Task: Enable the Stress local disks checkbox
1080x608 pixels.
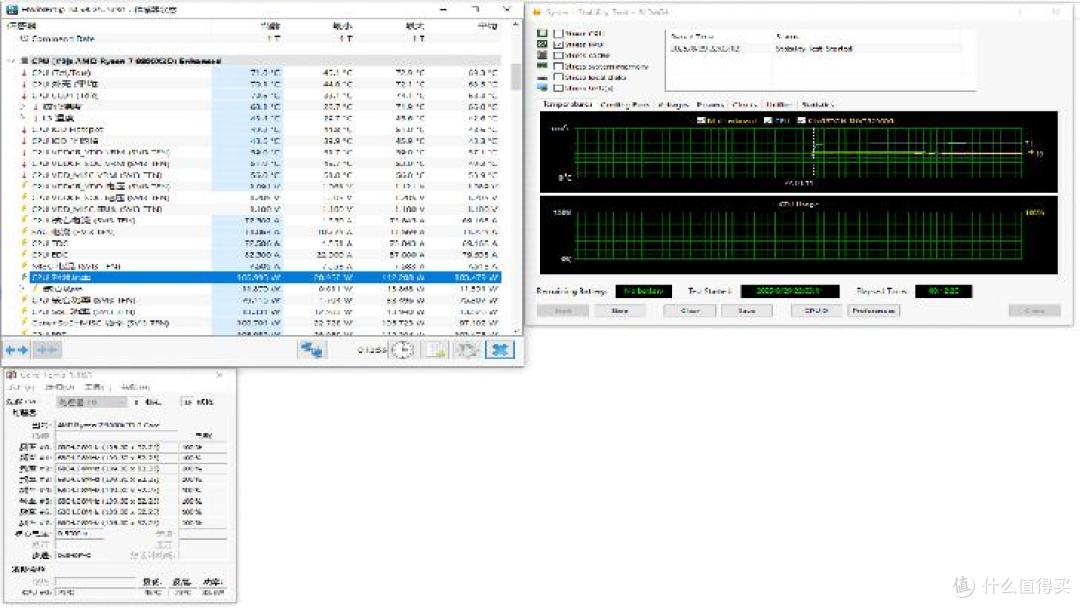Action: [559, 77]
